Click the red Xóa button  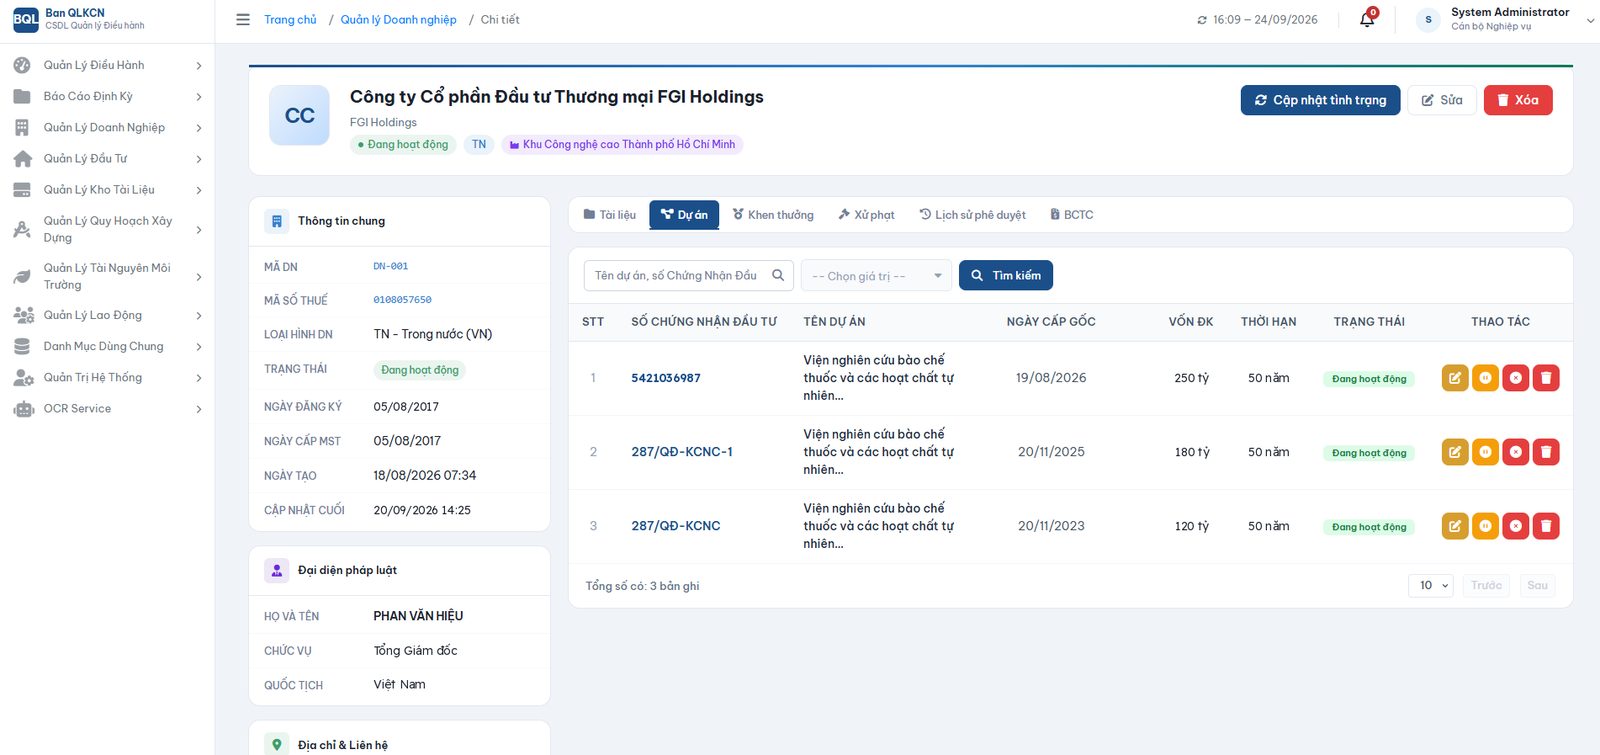pyautogui.click(x=1518, y=100)
